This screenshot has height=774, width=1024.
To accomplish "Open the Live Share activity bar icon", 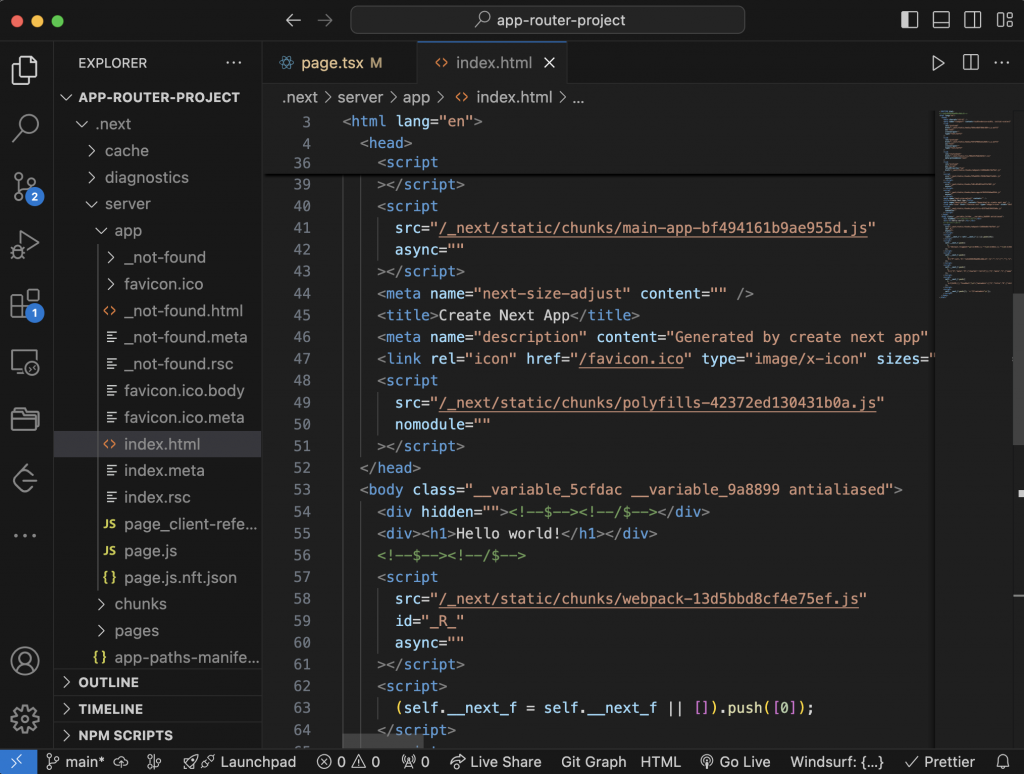I will click(25, 478).
